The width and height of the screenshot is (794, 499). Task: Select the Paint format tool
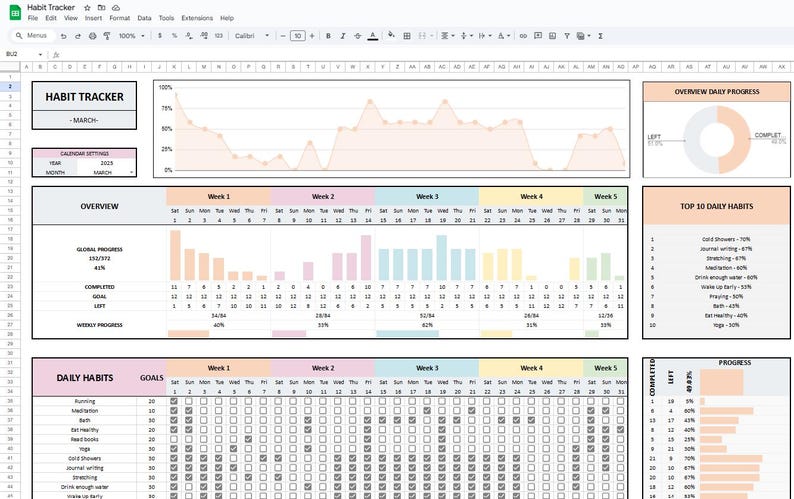point(107,36)
